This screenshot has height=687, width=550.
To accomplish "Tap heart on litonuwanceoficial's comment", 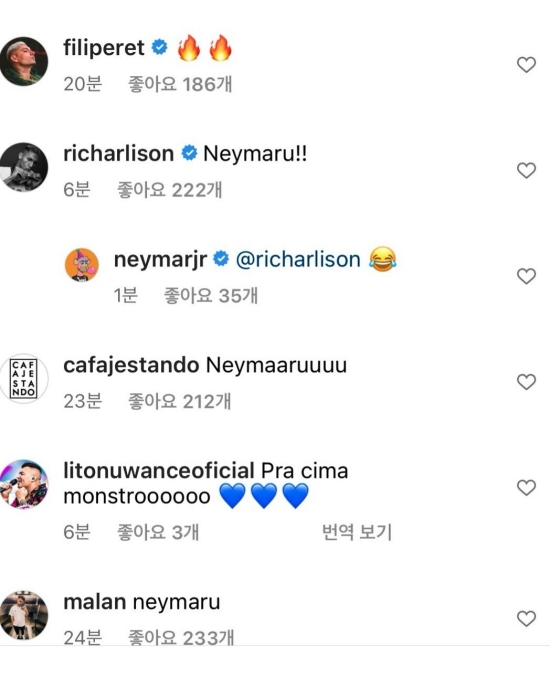I will pos(526,488).
